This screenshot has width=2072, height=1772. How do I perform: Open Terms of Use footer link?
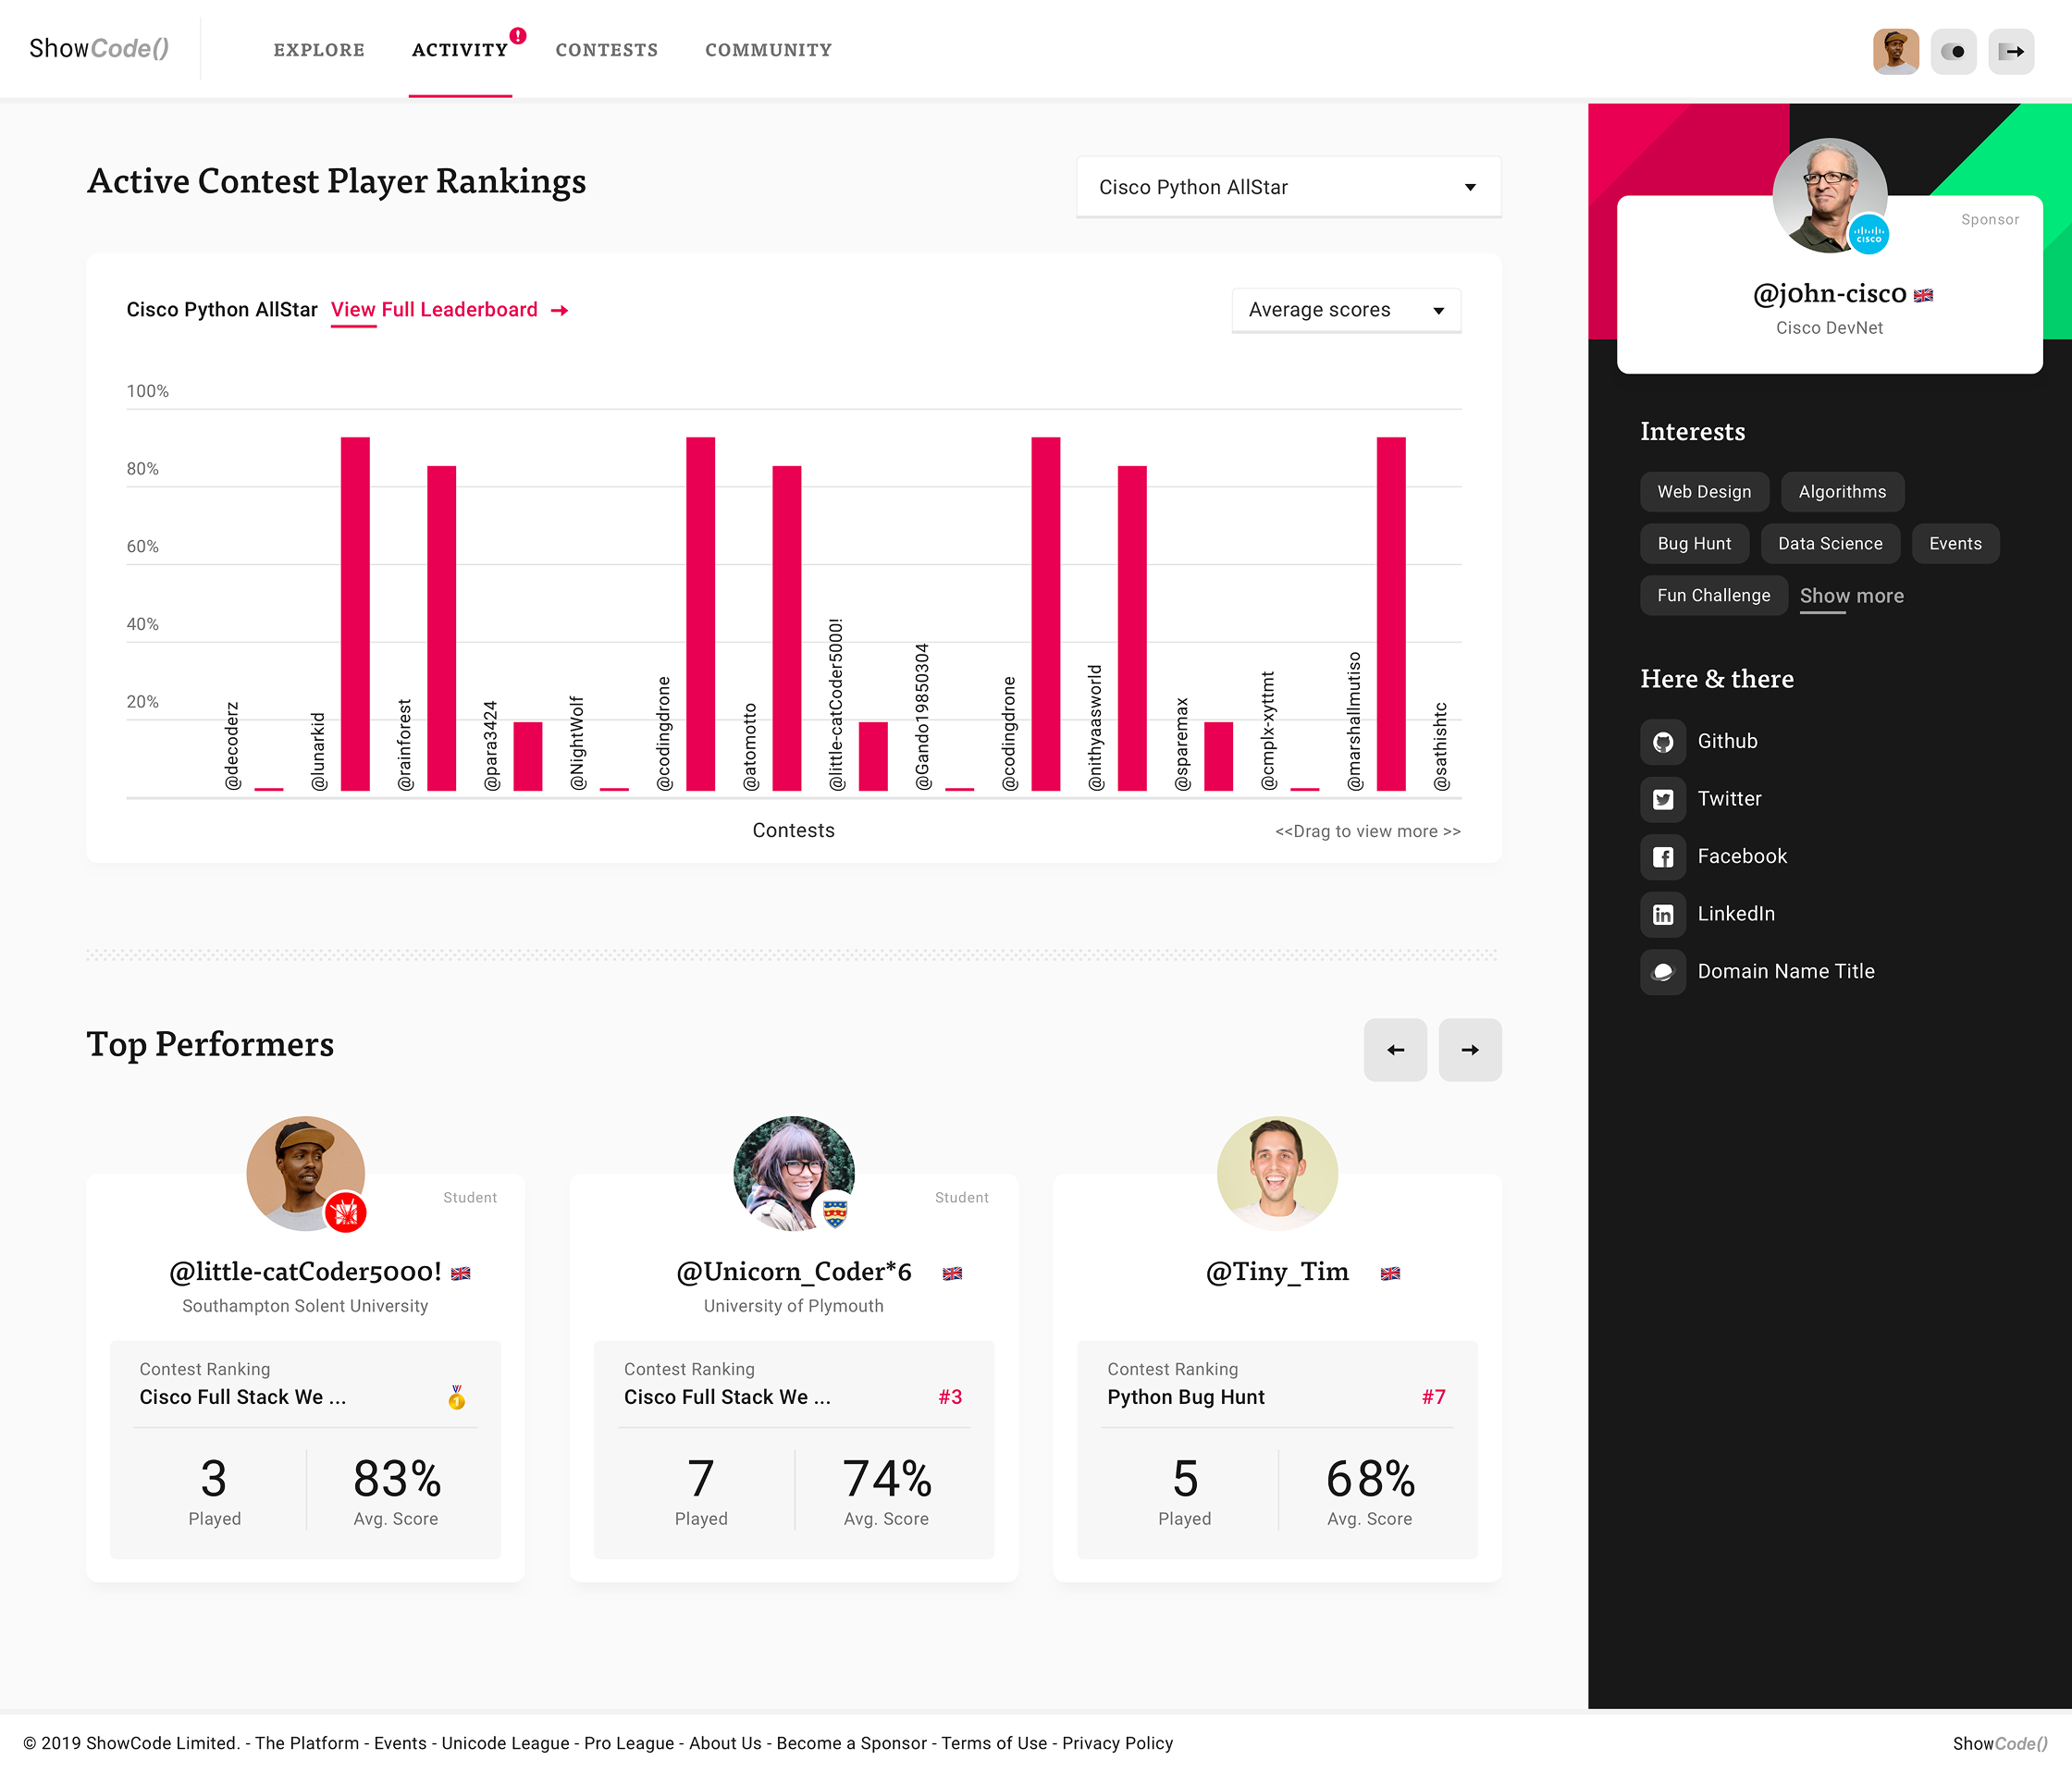tap(994, 1743)
